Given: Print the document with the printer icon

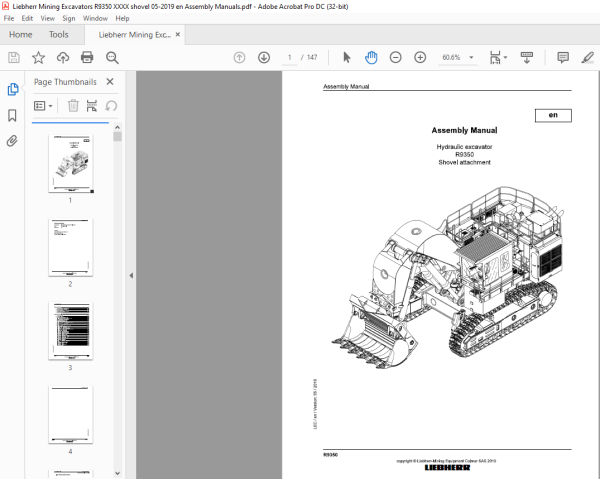Looking at the screenshot, I should [87, 57].
